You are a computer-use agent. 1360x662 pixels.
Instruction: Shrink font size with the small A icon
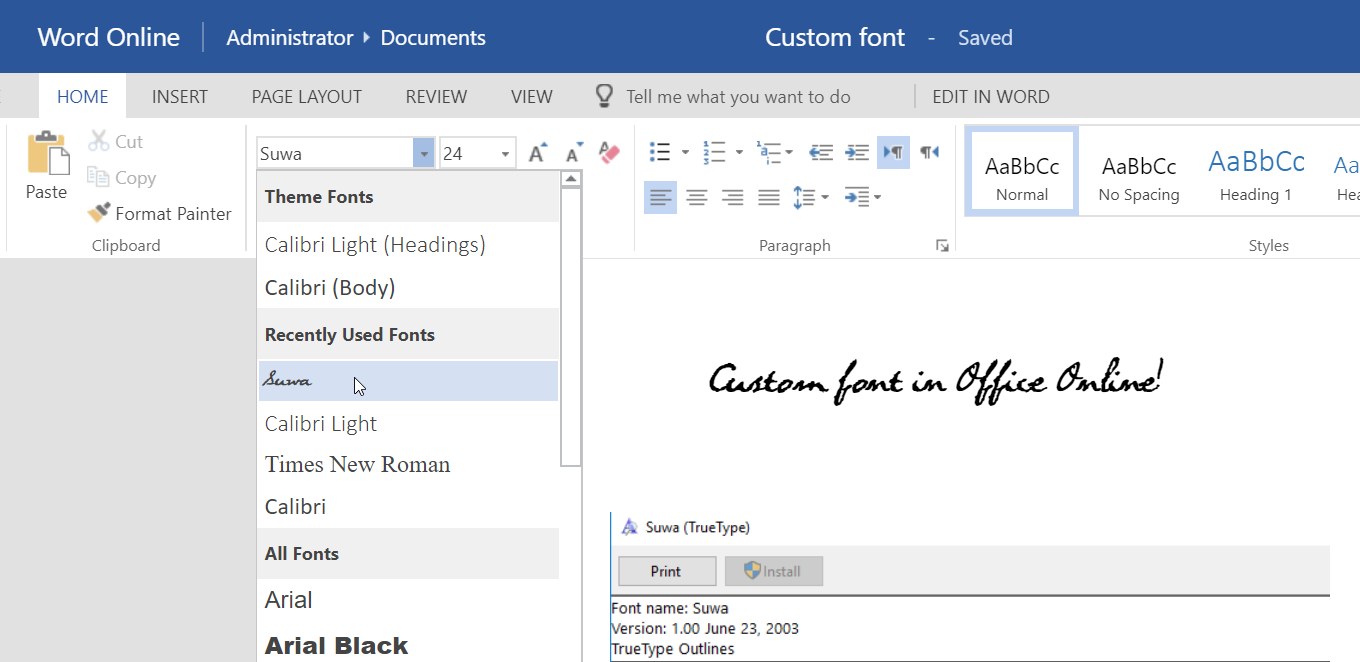point(574,153)
